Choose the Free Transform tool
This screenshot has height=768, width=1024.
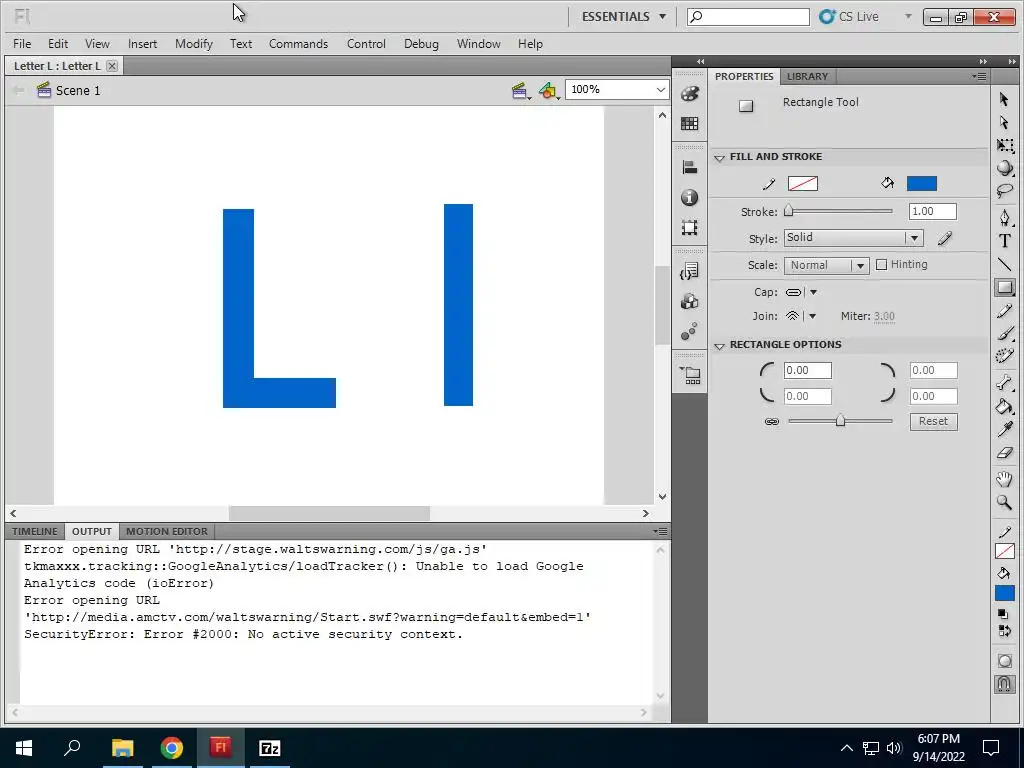click(x=1004, y=145)
